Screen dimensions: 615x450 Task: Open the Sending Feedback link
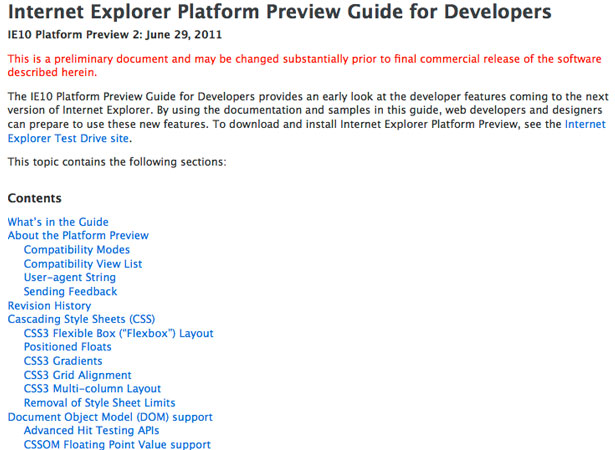[x=71, y=291]
